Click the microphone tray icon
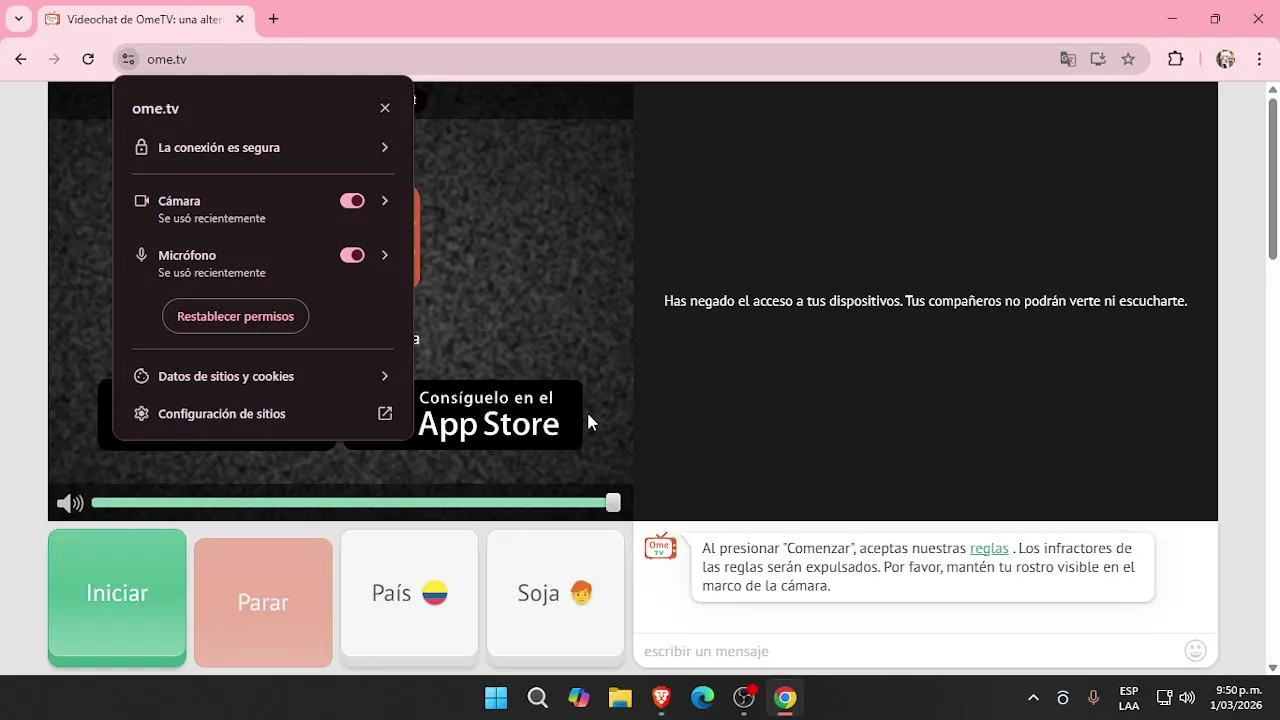Image resolution: width=1280 pixels, height=720 pixels. click(x=1093, y=698)
